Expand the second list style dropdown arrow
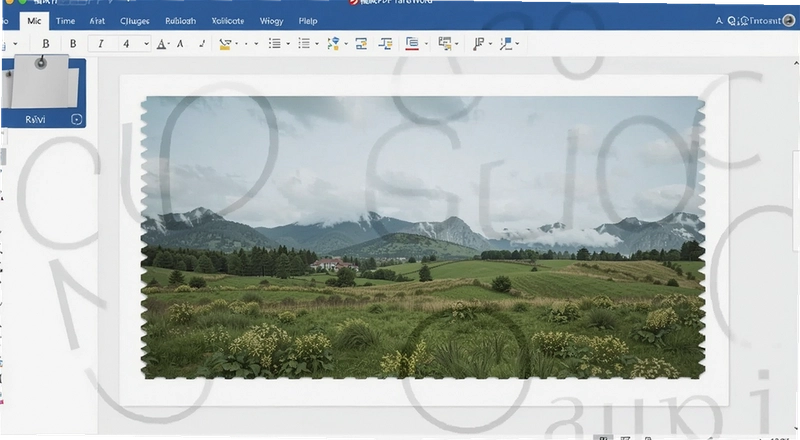Viewport: 800px width, 440px height. 317,44
